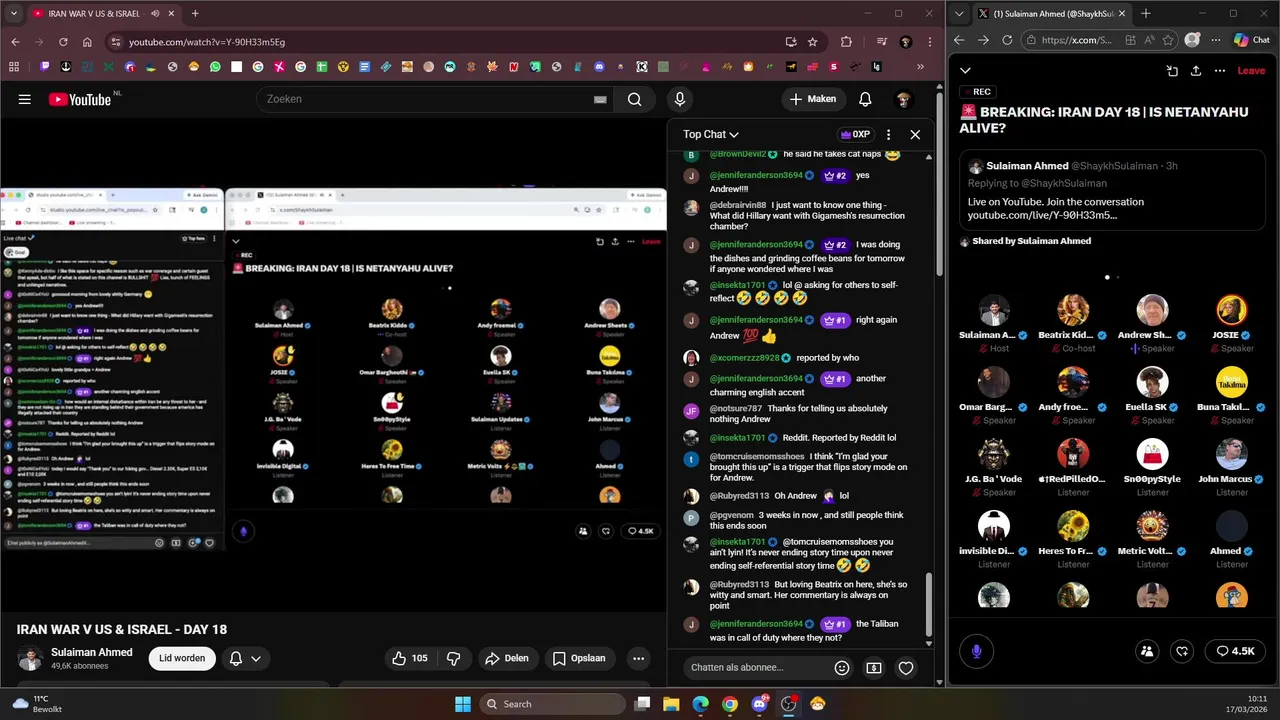Screen dimensions: 1280x720
Task: Click the Opslaan save button
Action: [x=579, y=658]
